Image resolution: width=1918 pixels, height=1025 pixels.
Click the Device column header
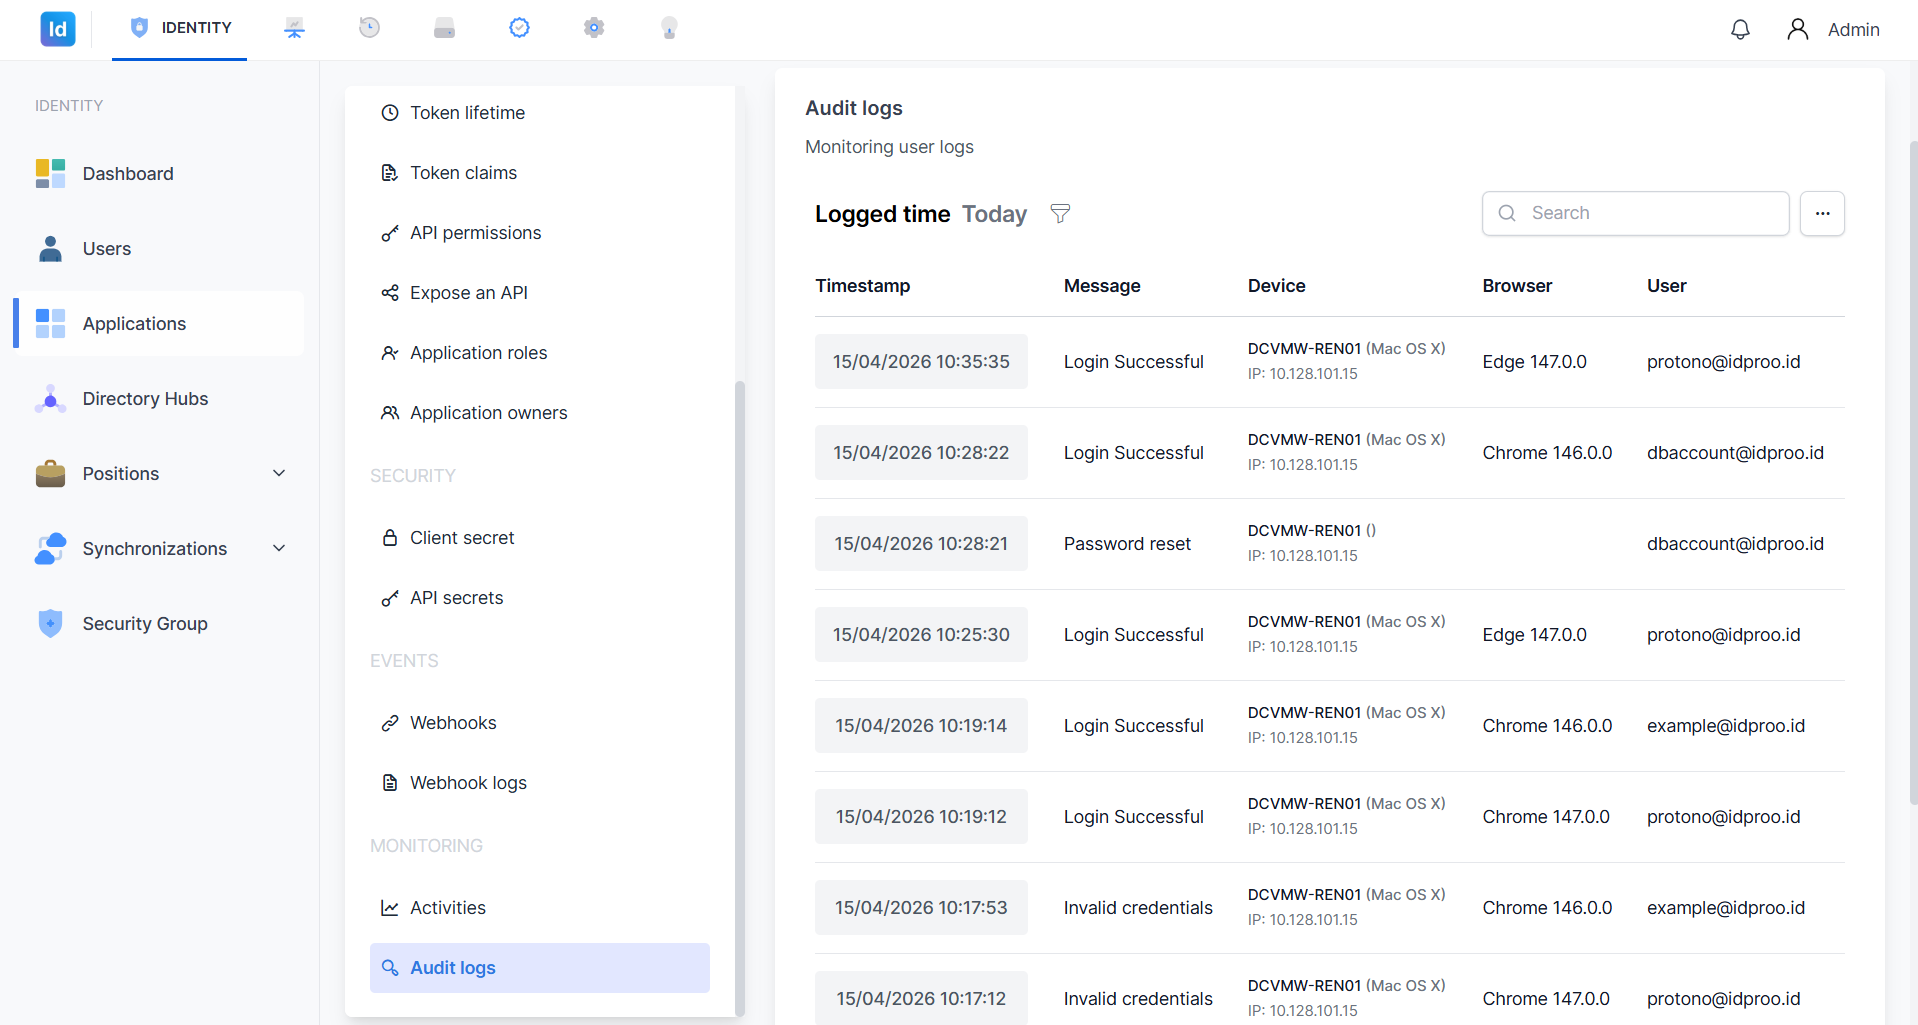(1276, 286)
